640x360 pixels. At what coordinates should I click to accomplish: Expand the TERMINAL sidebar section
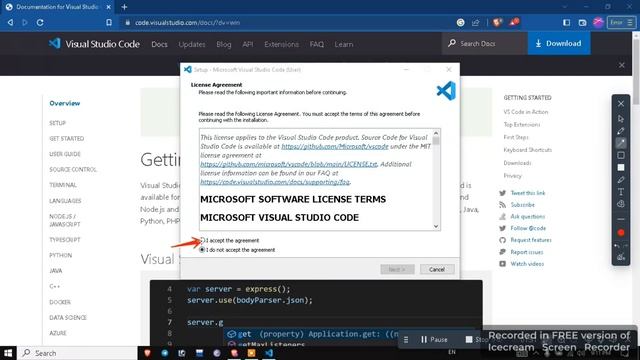63,185
